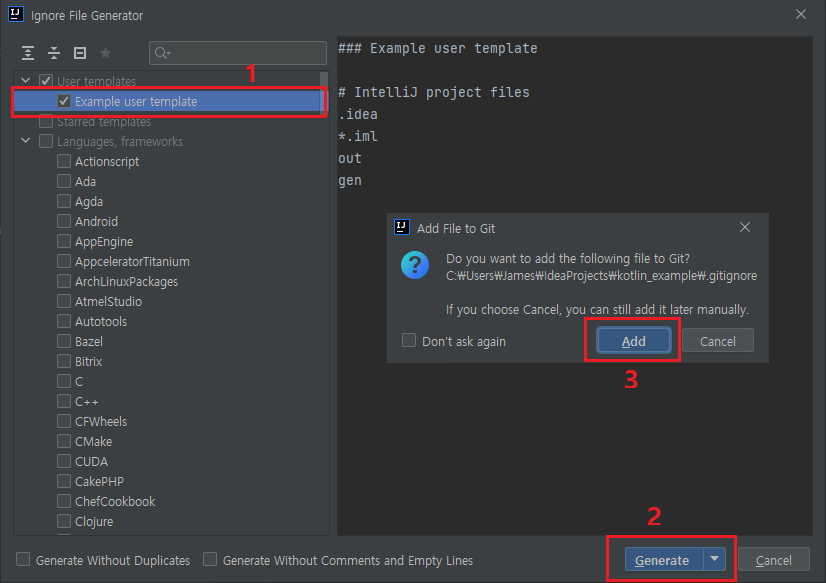This screenshot has height=583, width=826.
Task: Check the Bitrix checkbox
Action: coord(64,361)
